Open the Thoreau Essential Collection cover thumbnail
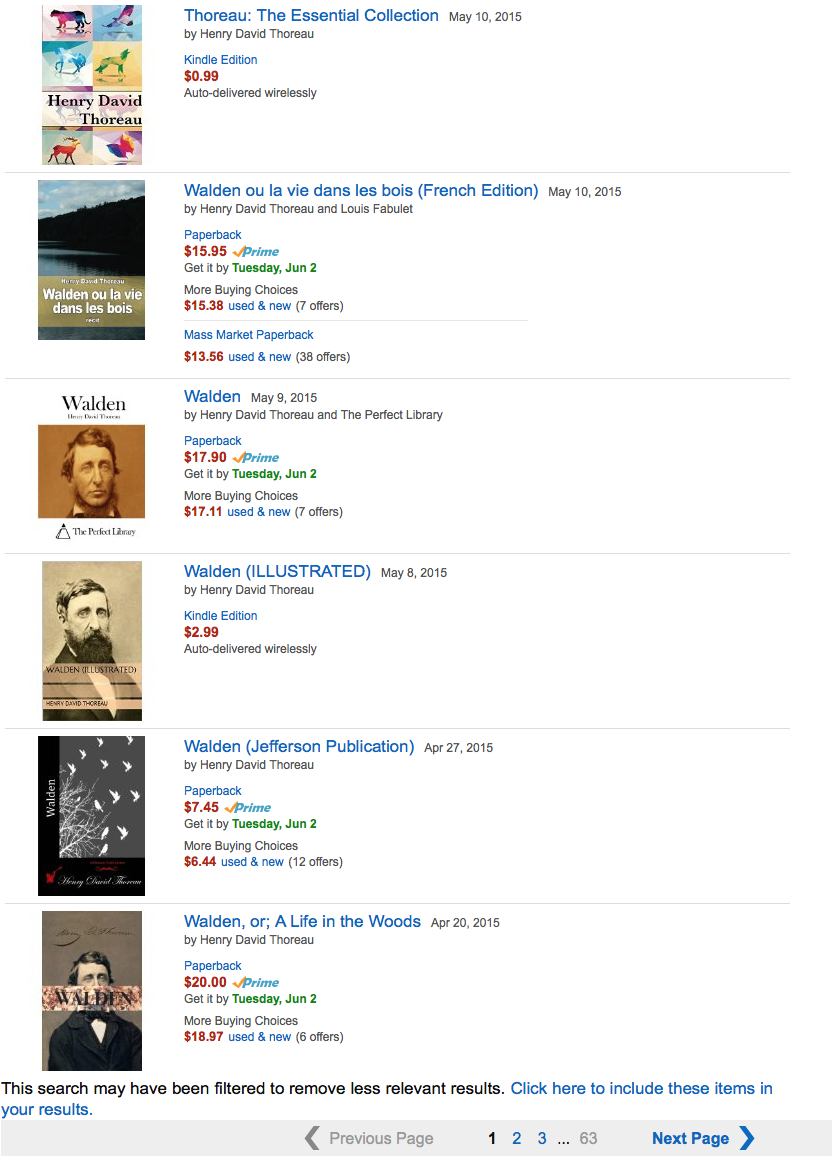The image size is (832, 1166). click(x=91, y=85)
